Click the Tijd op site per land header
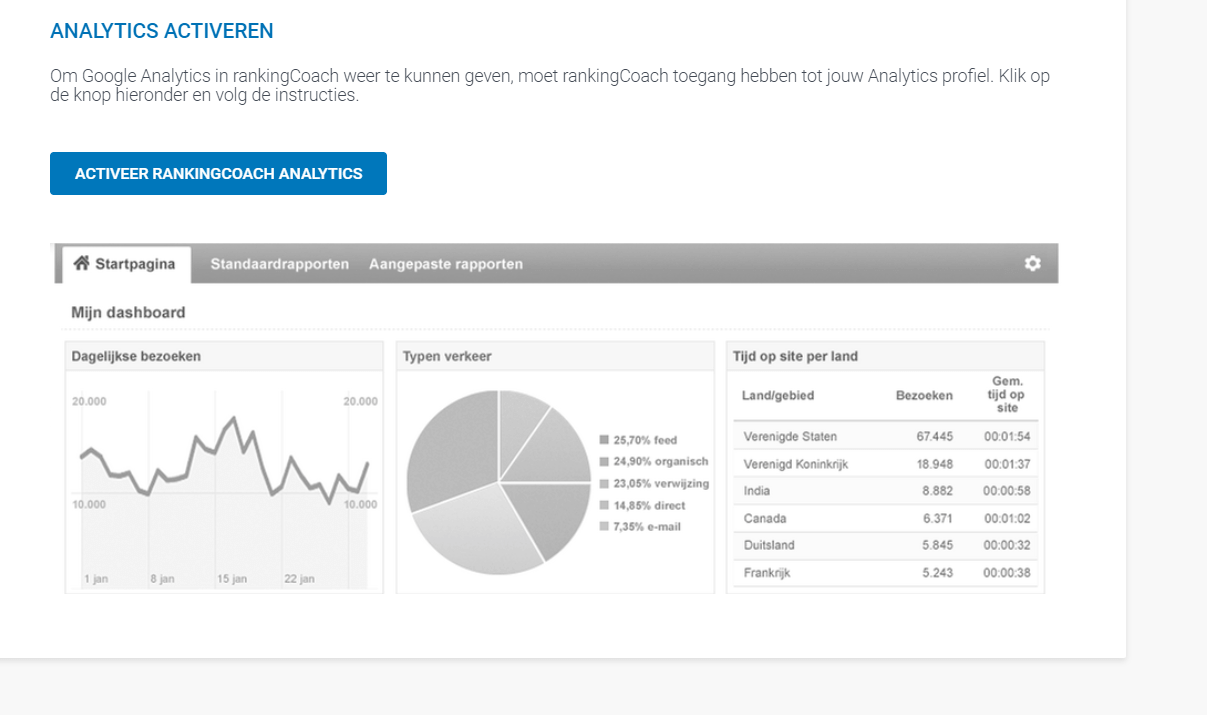Screen dimensions: 1207x715 click(x=886, y=356)
